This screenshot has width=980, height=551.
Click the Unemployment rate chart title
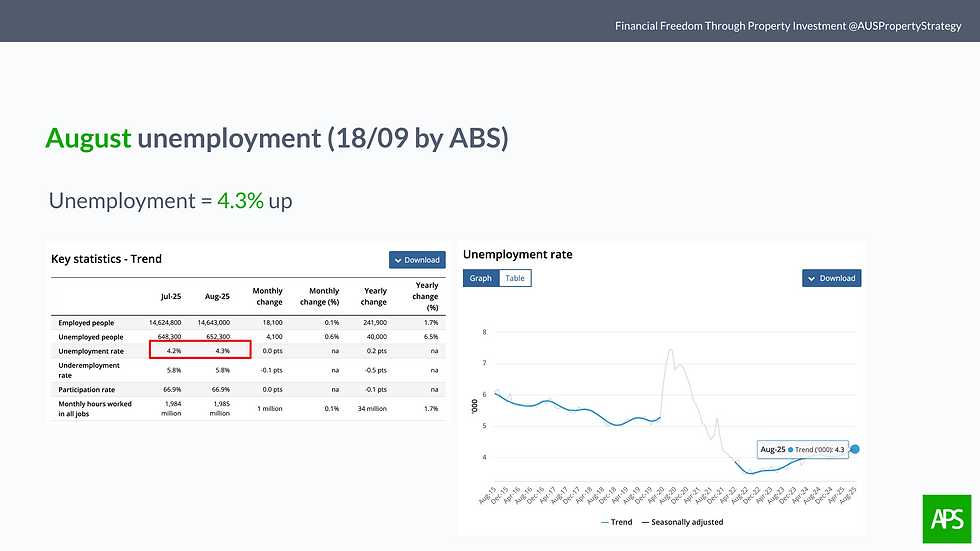(518, 255)
